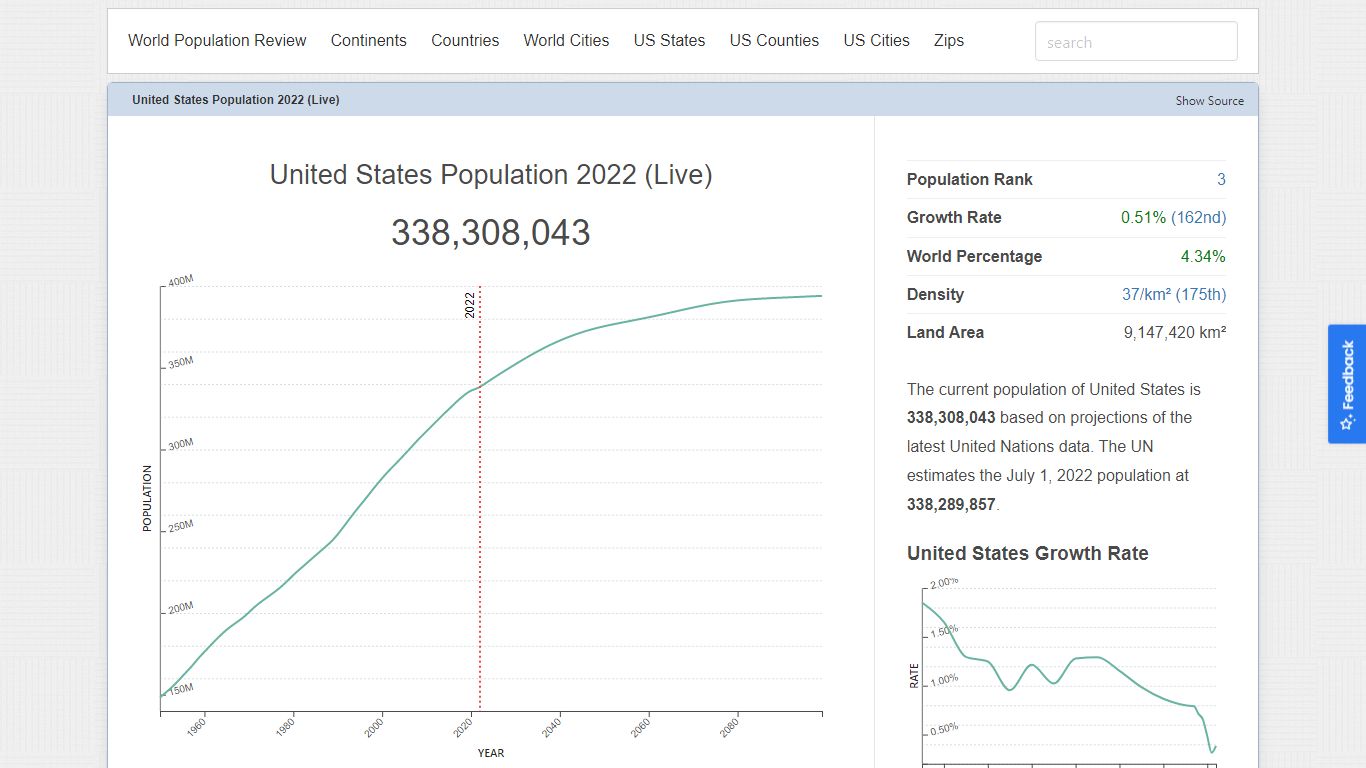Screen dimensions: 1366x768
Task: Click the 350M y-axis label
Action: pyautogui.click(x=180, y=363)
